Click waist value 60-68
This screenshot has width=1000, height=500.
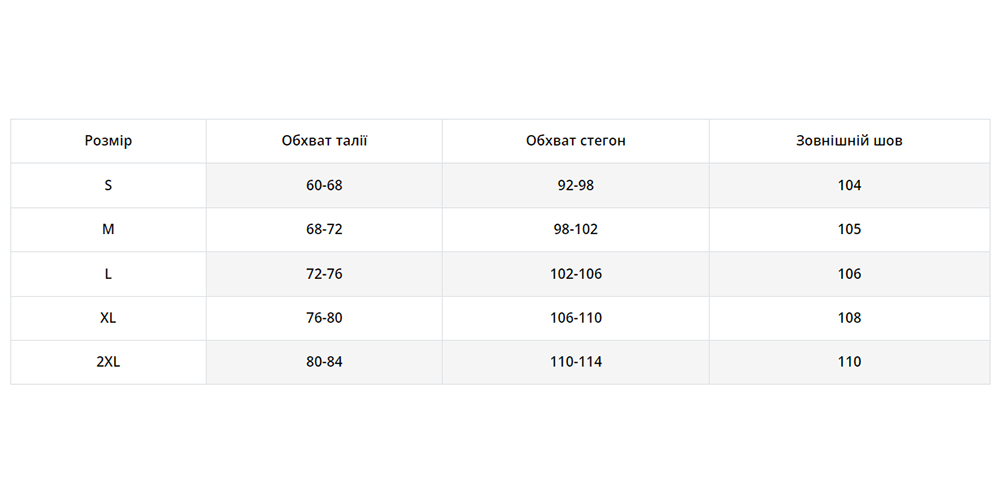click(x=324, y=185)
